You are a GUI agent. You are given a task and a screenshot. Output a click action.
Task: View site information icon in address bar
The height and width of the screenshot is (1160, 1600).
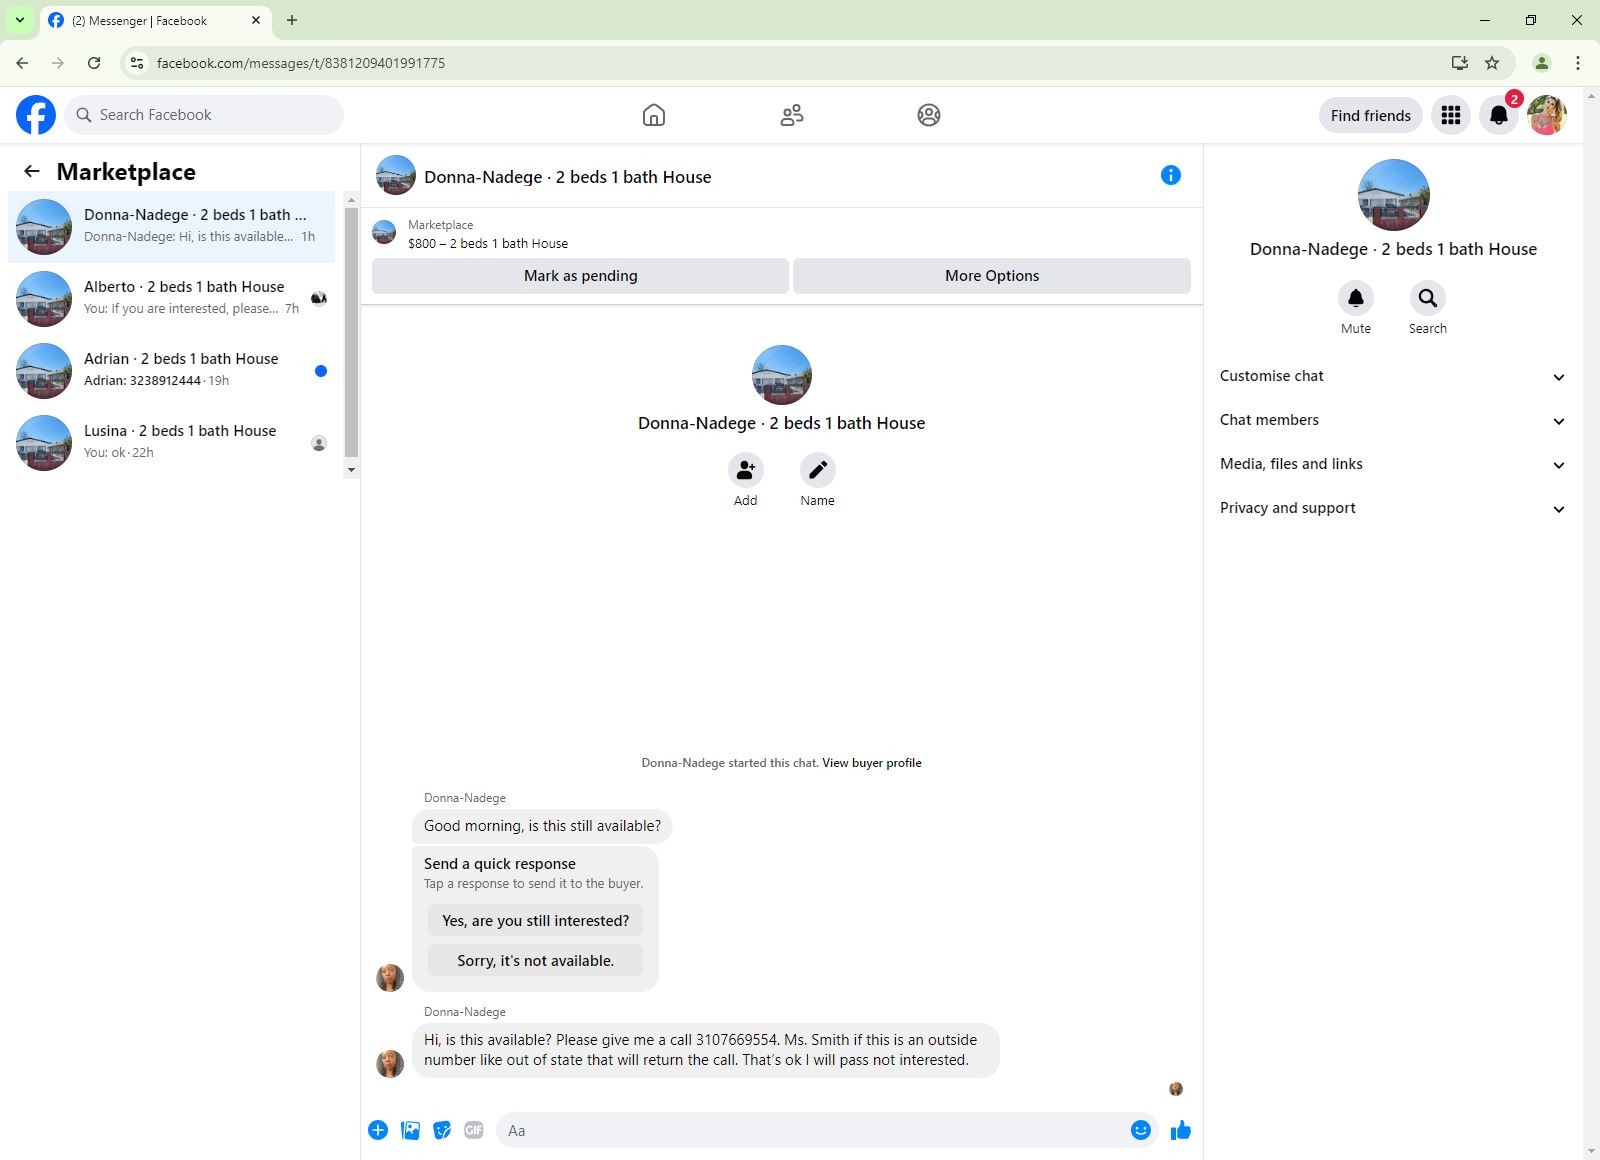[137, 63]
